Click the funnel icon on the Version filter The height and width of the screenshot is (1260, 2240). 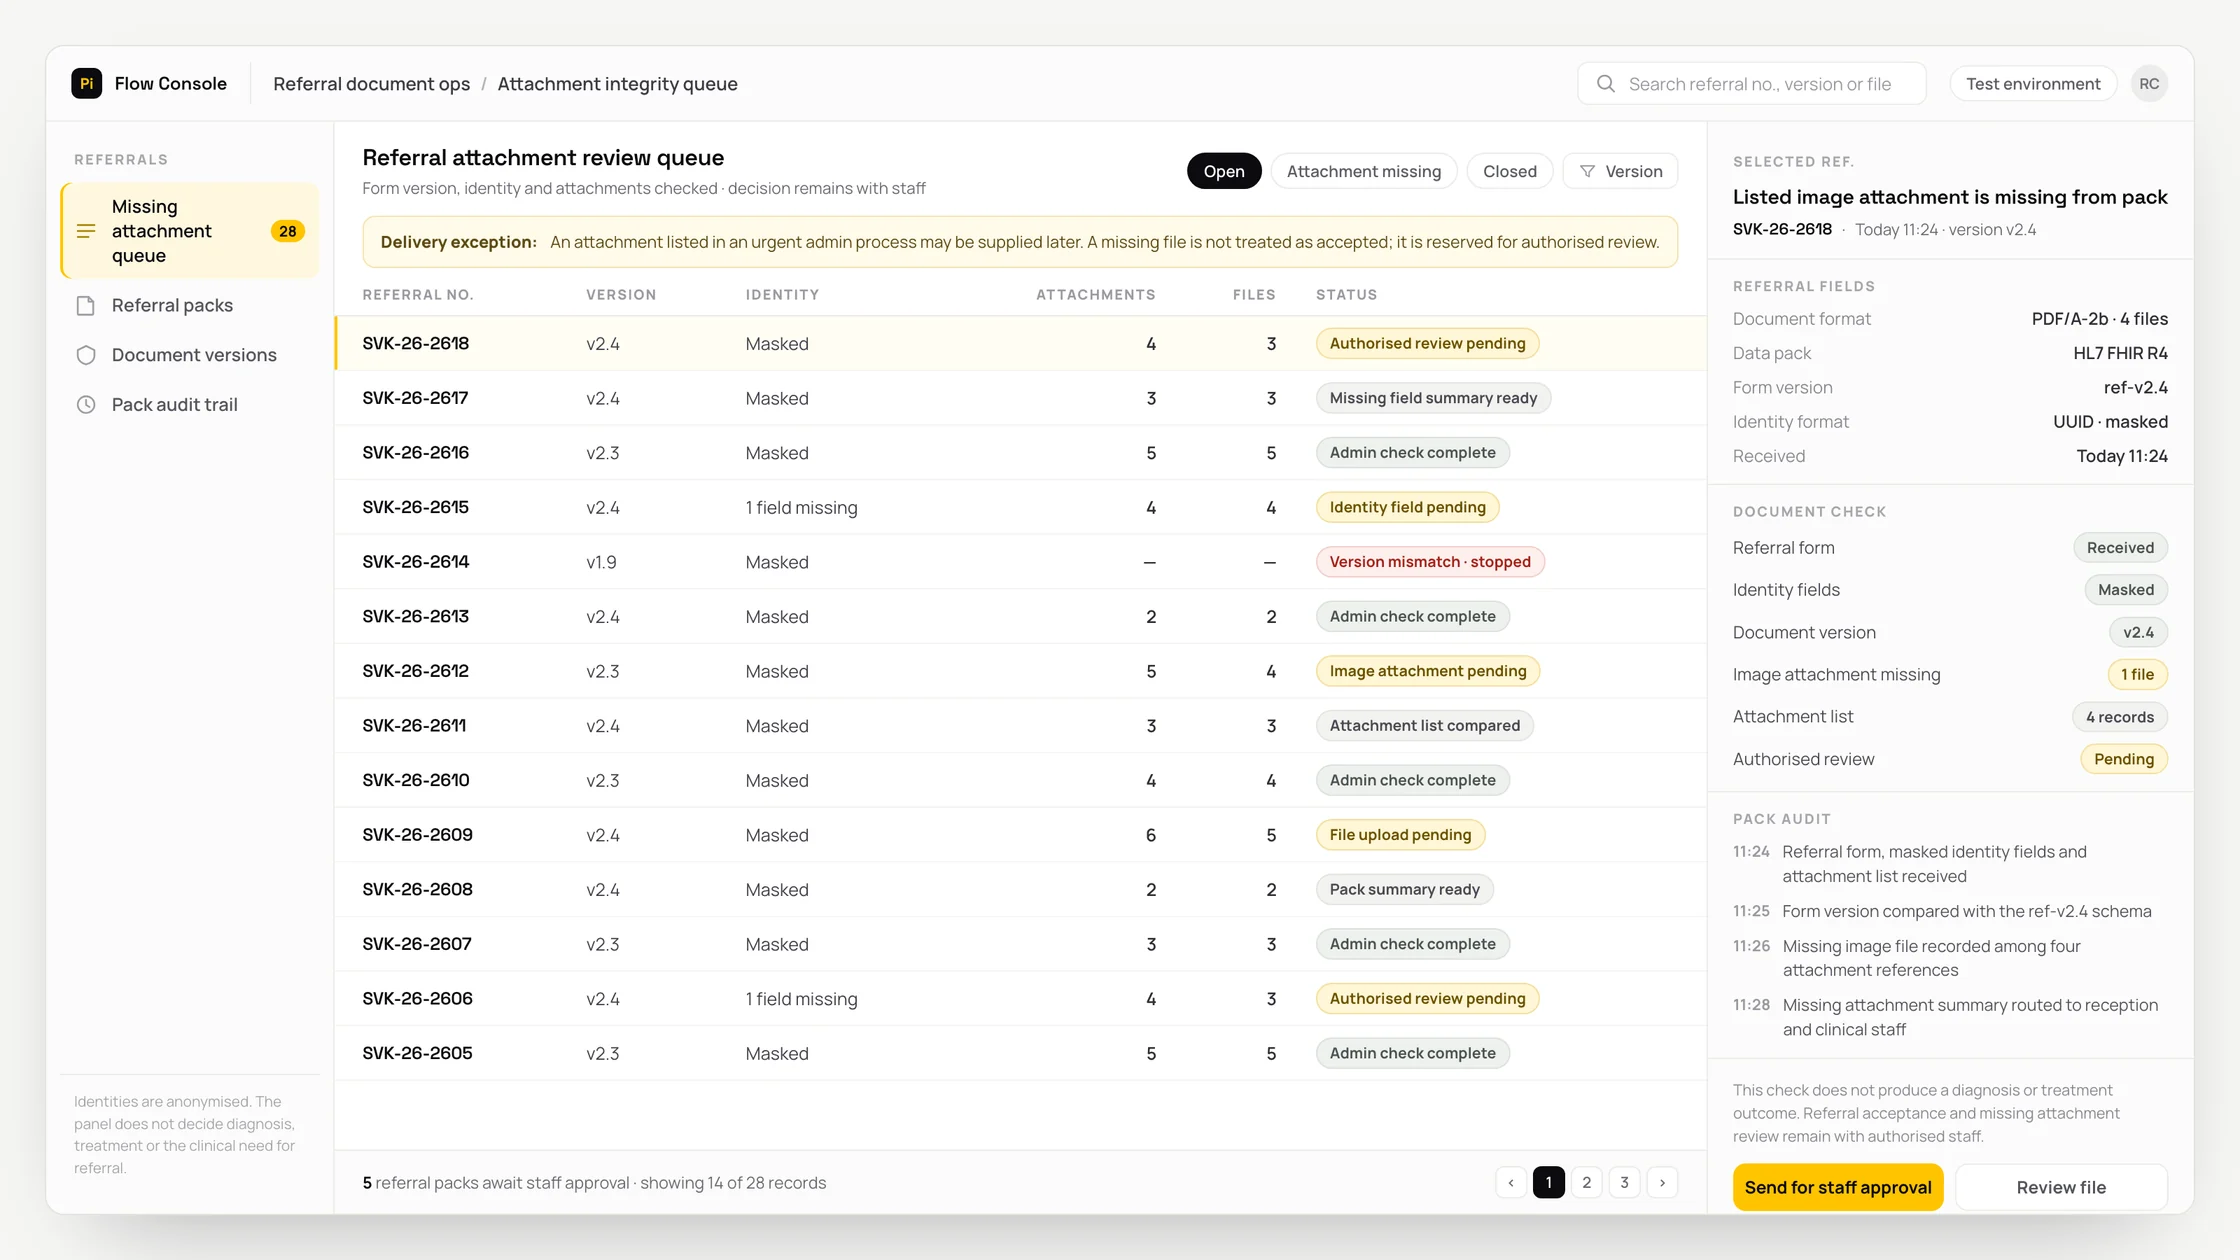point(1587,172)
